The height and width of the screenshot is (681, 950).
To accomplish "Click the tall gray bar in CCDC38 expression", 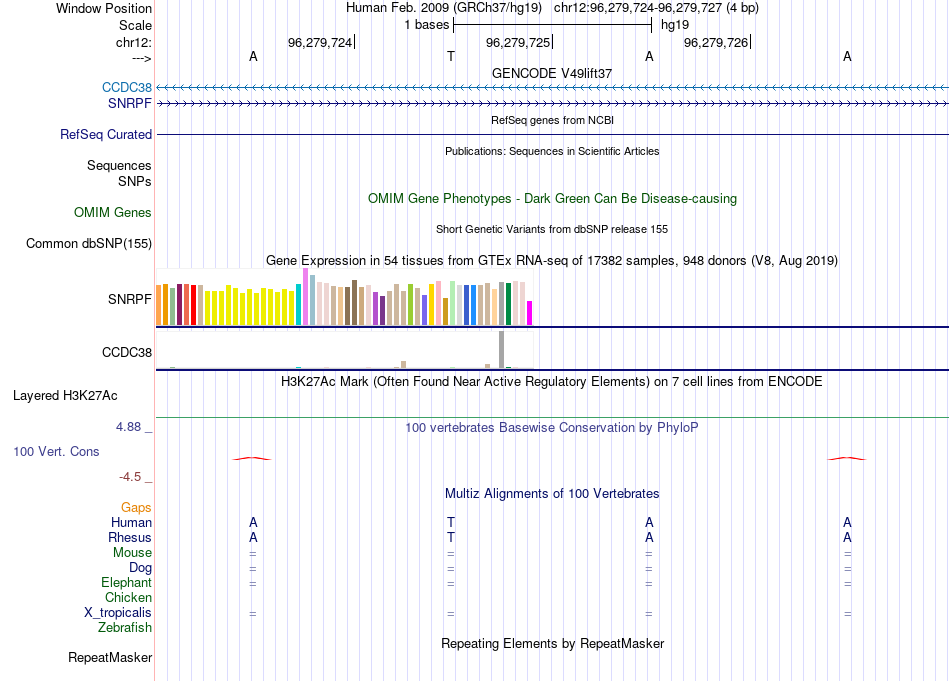I will point(502,350).
